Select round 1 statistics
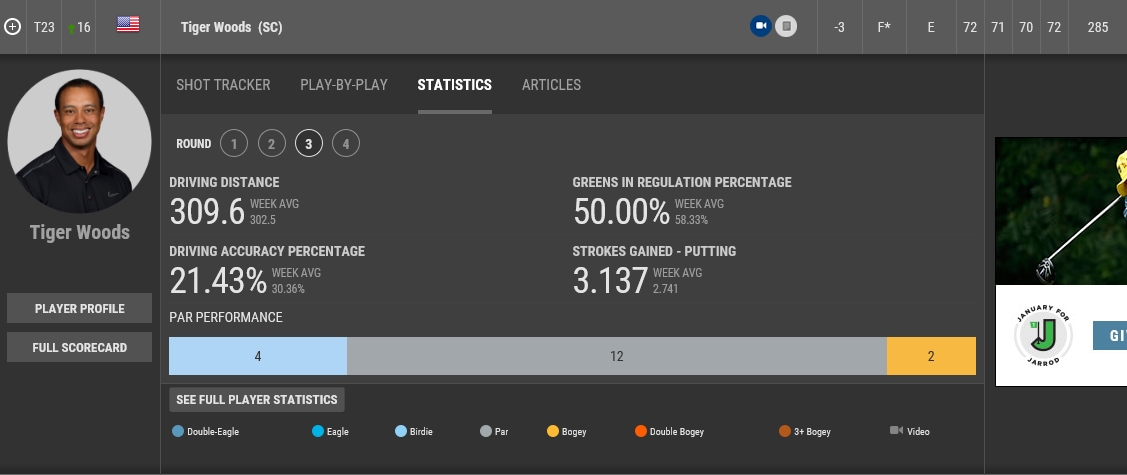 (x=233, y=144)
